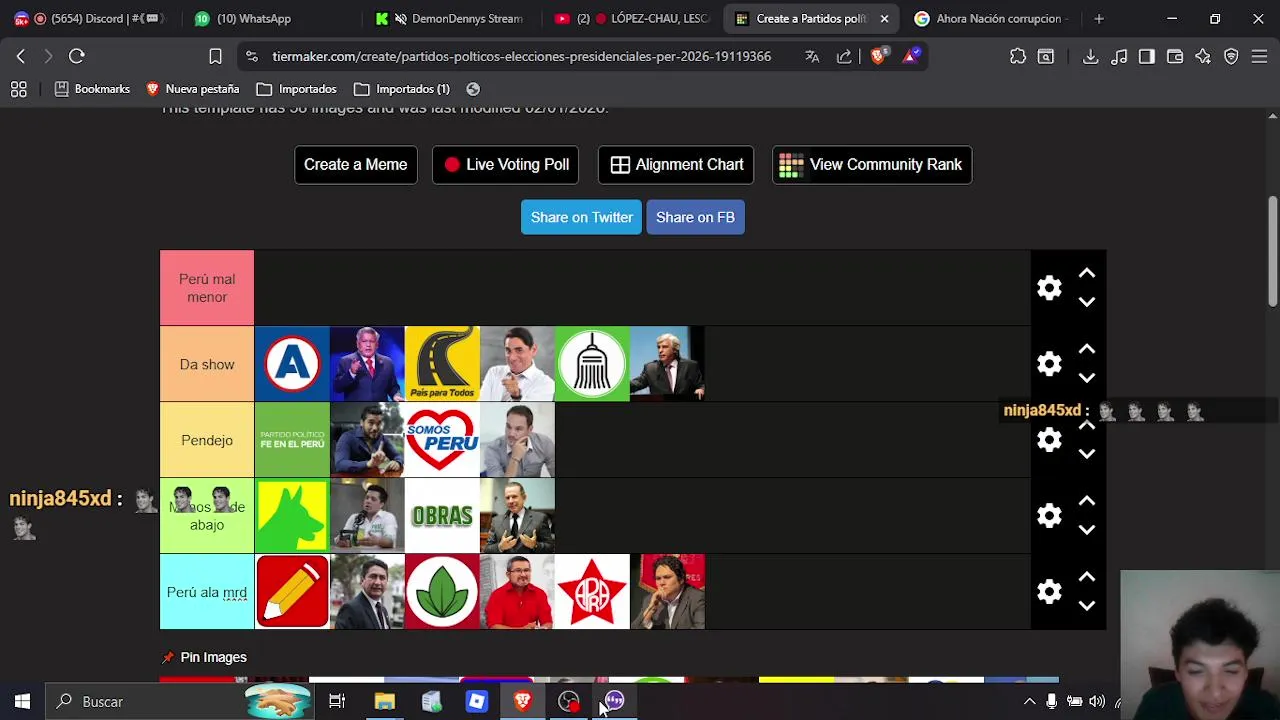Open Bookmarks folder in bookmarks bar
Viewport: 1280px width, 720px height.
click(x=92, y=89)
